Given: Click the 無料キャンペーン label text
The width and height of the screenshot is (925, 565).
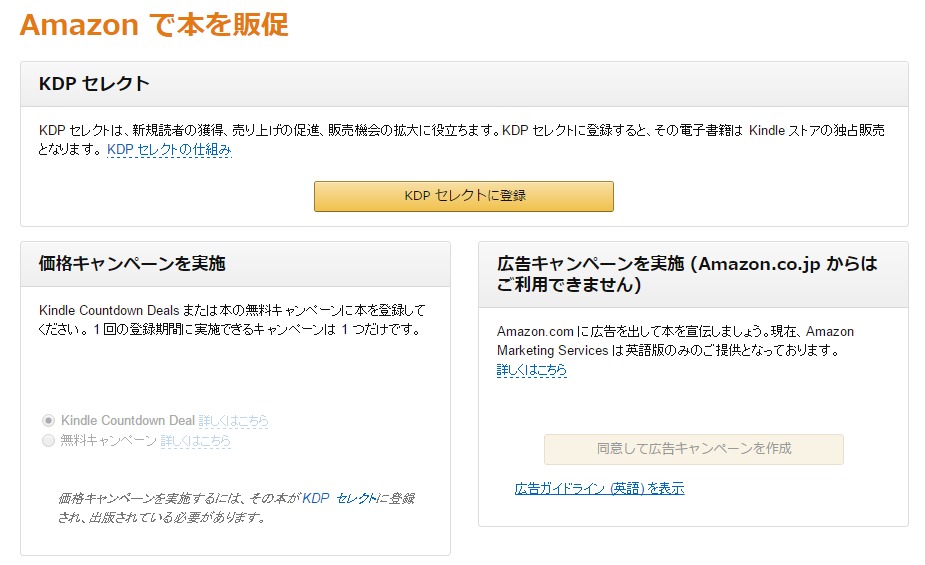Looking at the screenshot, I should click(108, 440).
